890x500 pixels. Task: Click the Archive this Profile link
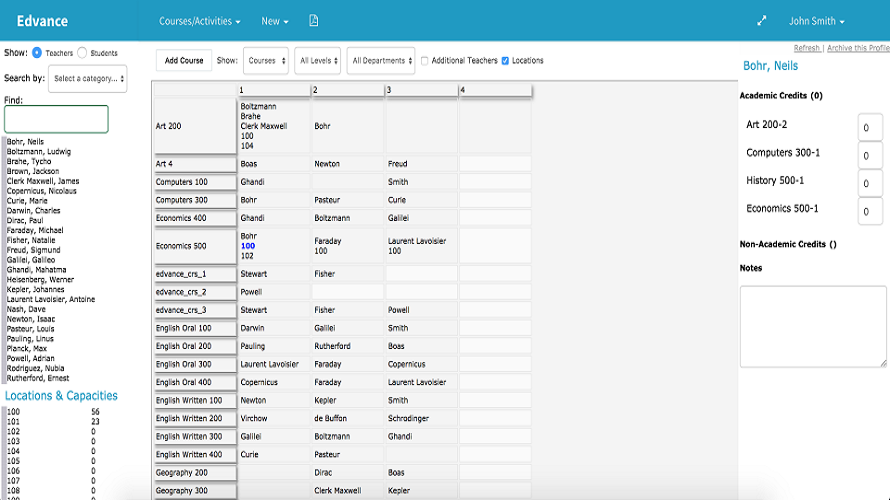[858, 48]
